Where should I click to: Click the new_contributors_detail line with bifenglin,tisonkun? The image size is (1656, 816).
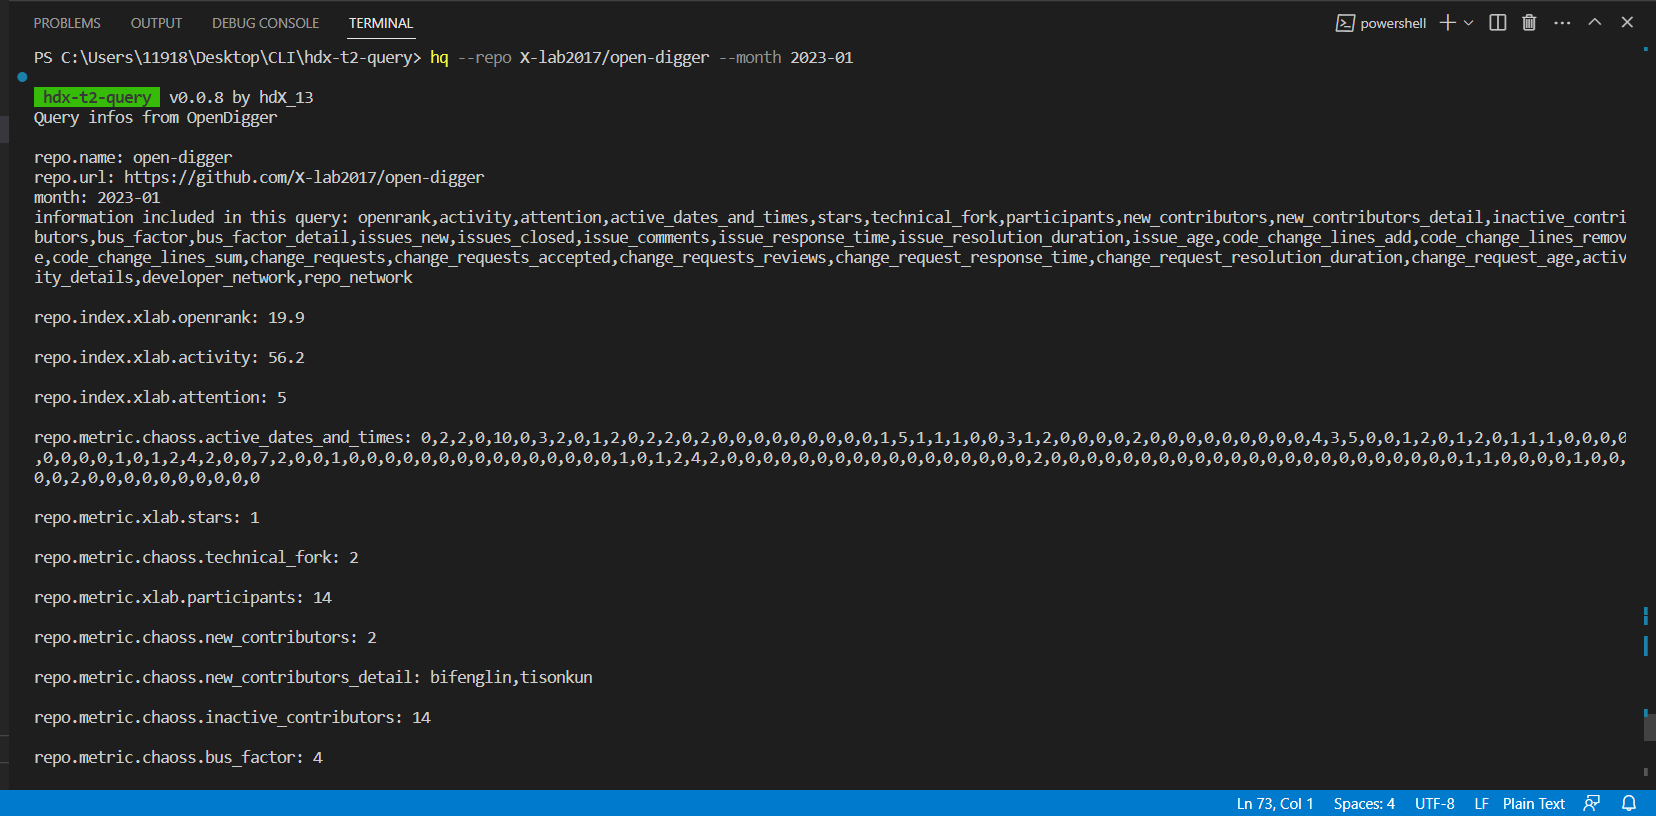click(x=313, y=677)
